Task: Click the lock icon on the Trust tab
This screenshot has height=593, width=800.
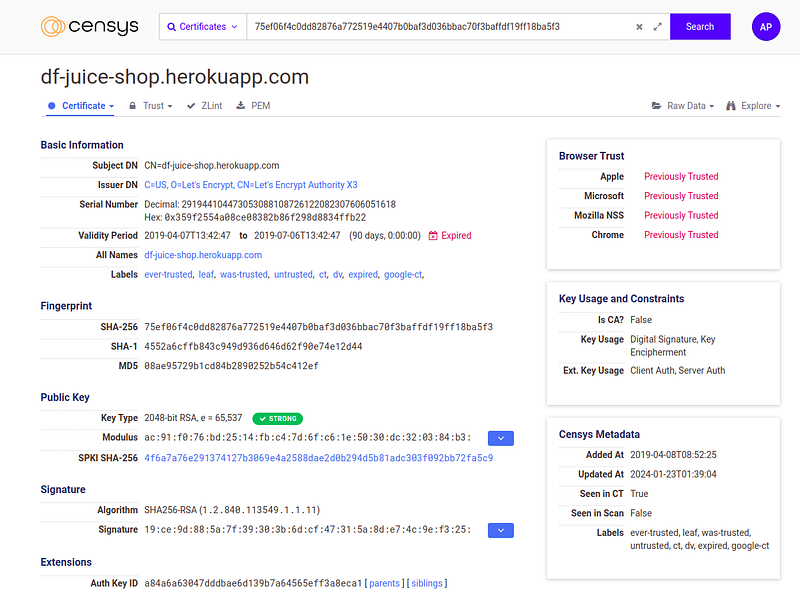Action: pos(133,106)
